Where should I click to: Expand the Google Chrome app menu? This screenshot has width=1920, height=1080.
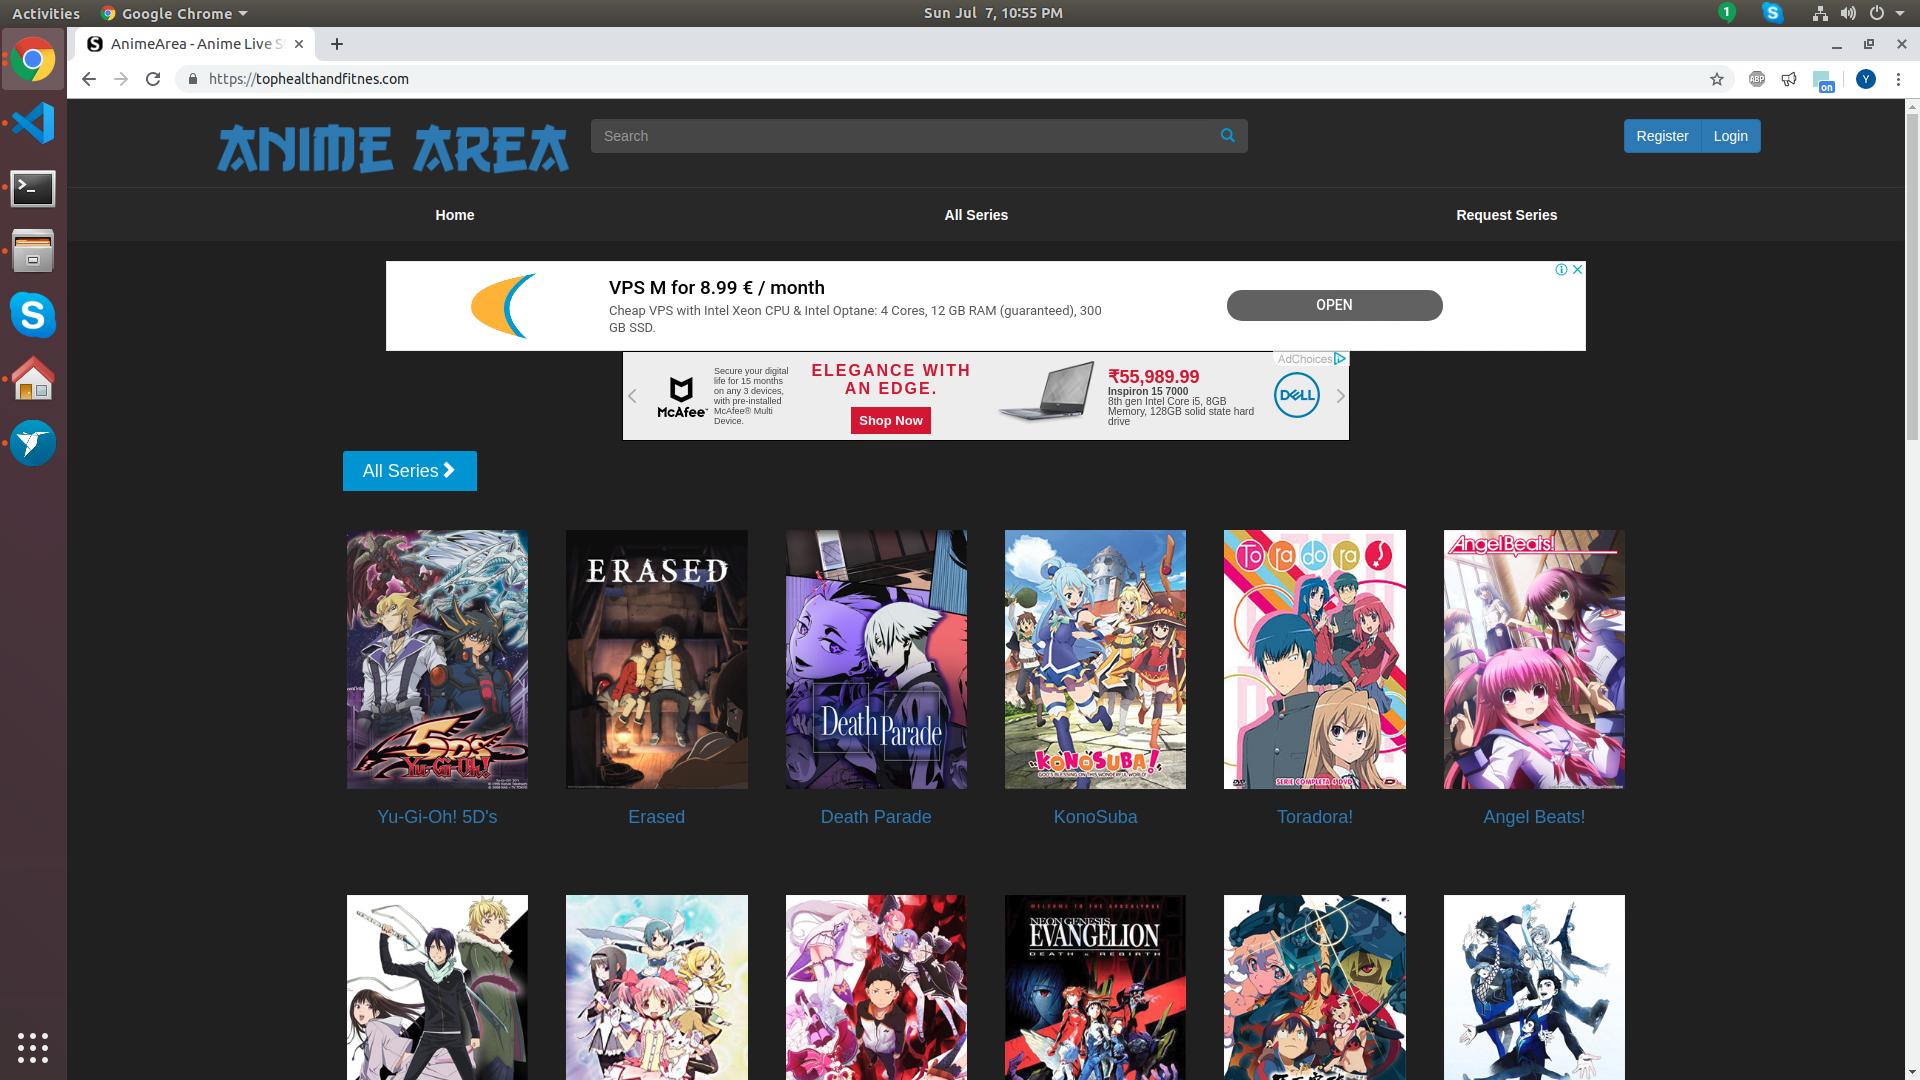pos(175,13)
